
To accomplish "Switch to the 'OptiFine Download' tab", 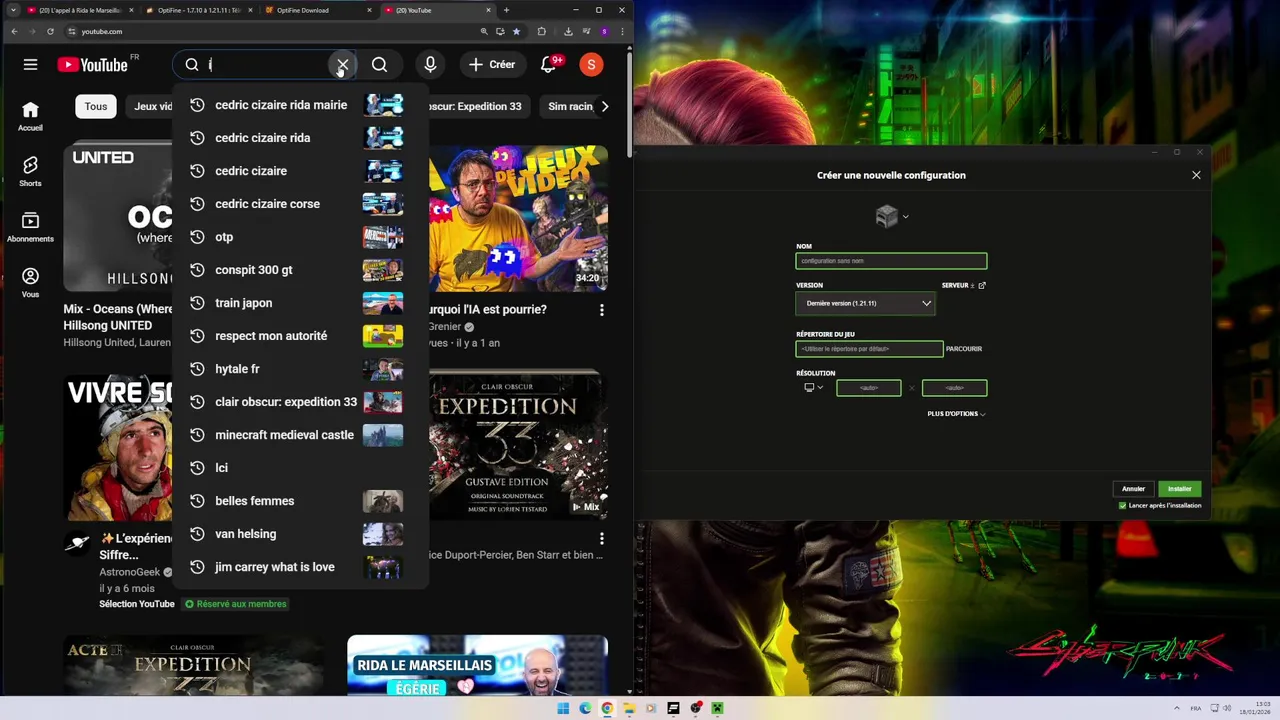I will point(318,10).
